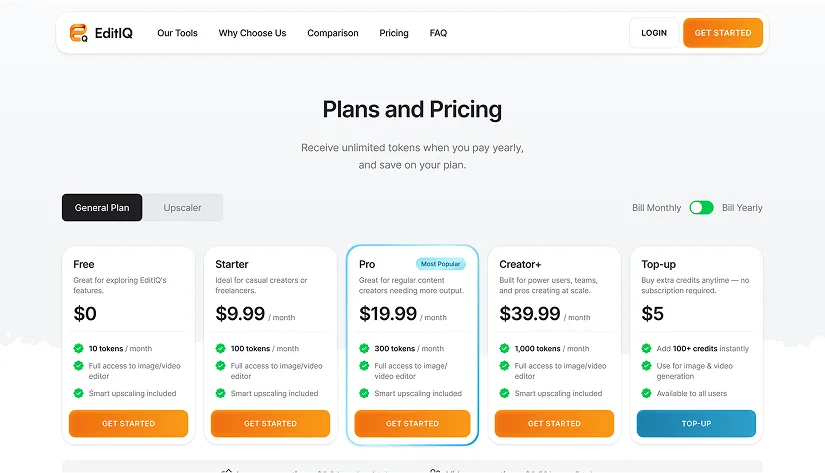The image size is (825, 473).
Task: Click the checkmark beside 300 tokens
Action: click(x=364, y=349)
